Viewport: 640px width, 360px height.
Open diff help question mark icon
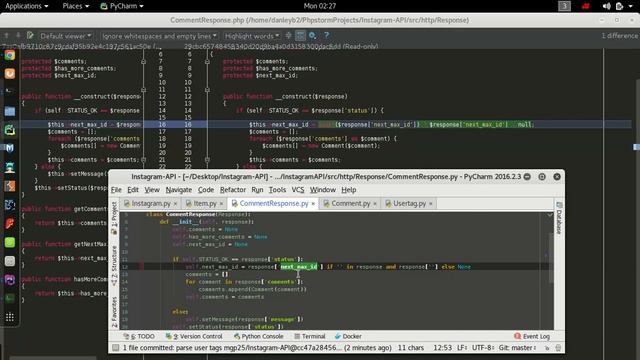[x=326, y=36]
